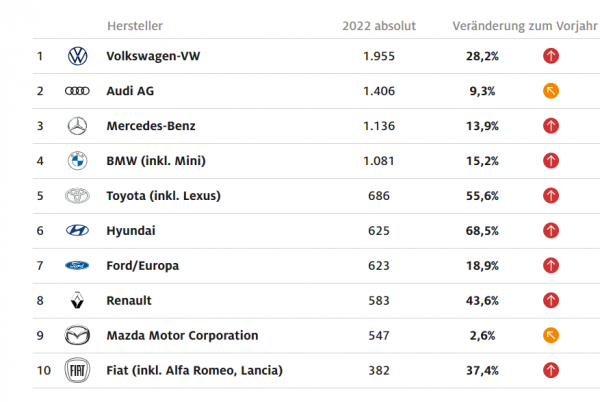This screenshot has width=600, height=402.
Task: Click the Mazda logo icon
Action: 77,336
